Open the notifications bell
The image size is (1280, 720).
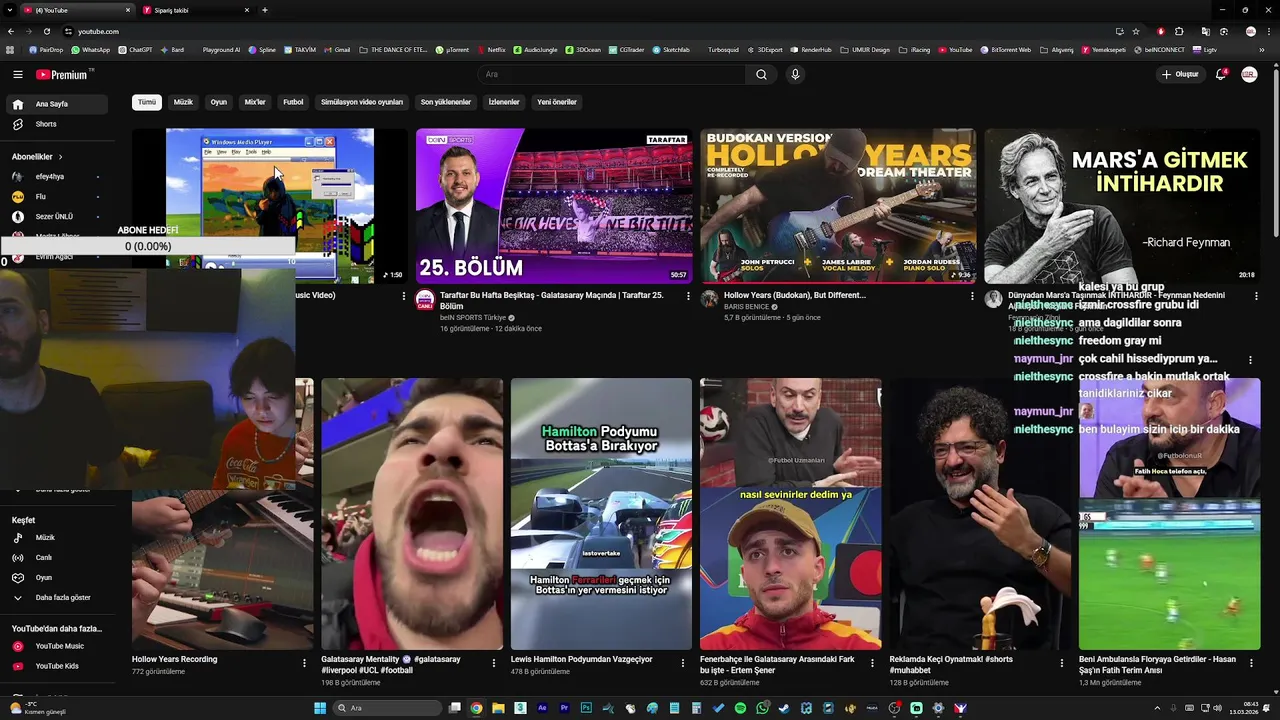[1221, 74]
